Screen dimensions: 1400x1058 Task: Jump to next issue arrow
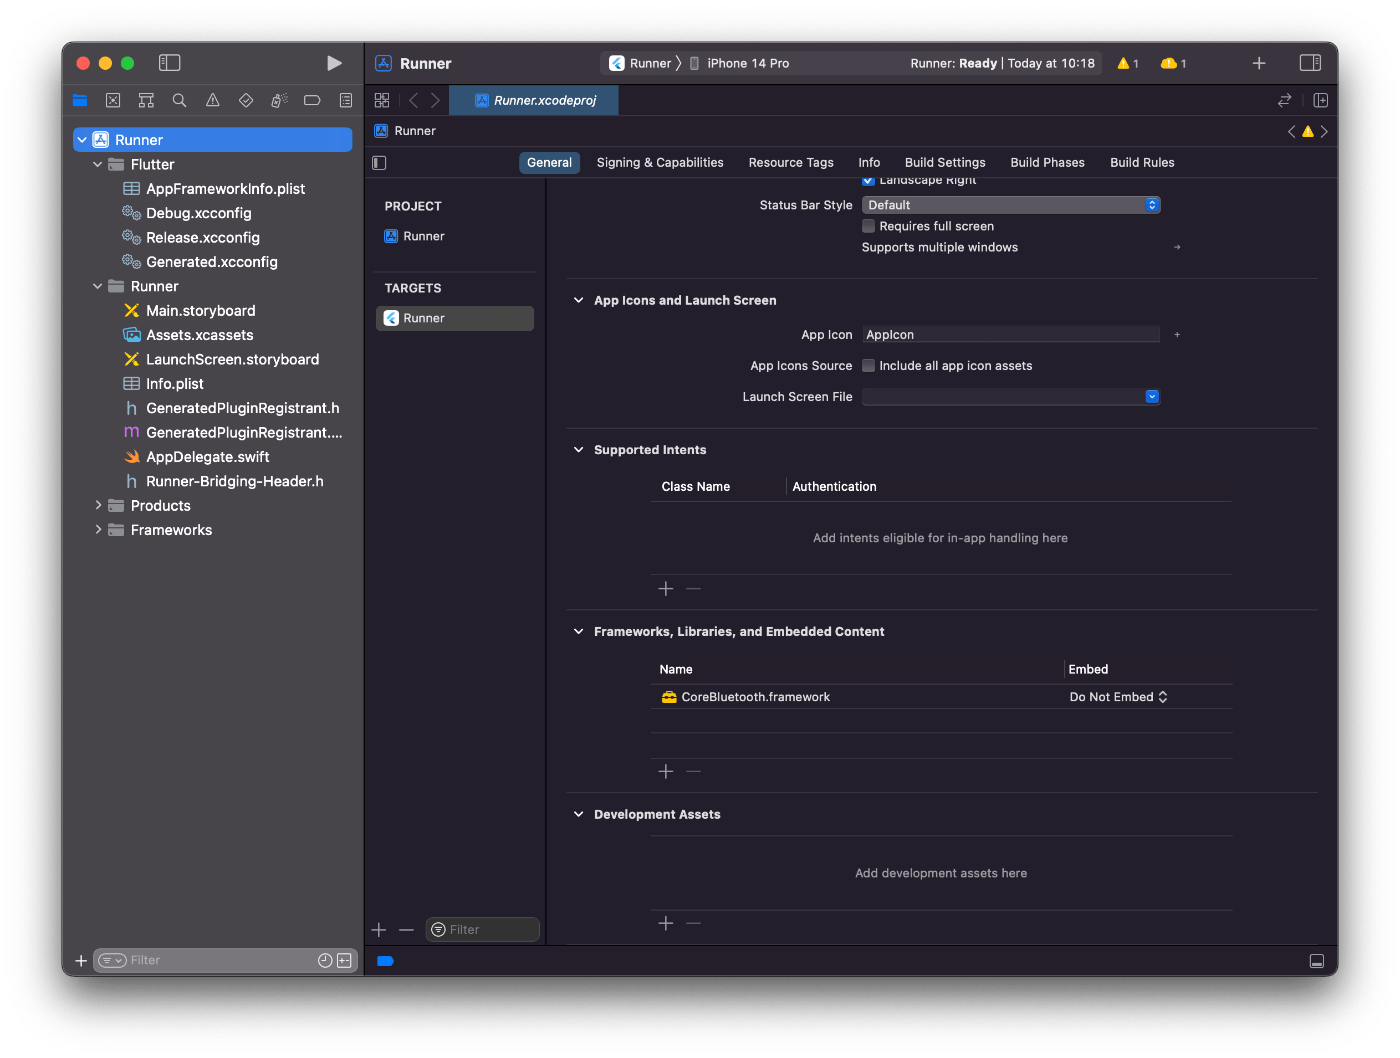pyautogui.click(x=1324, y=131)
